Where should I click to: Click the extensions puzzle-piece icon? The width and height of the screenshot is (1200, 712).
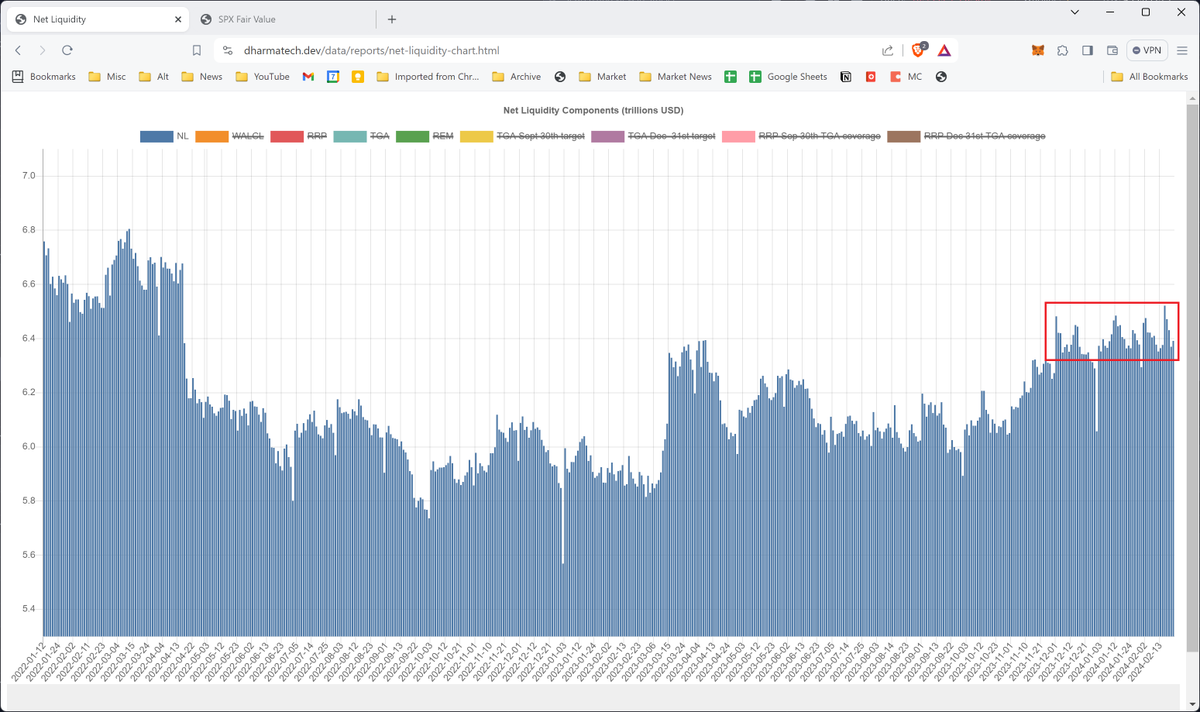pos(1062,50)
